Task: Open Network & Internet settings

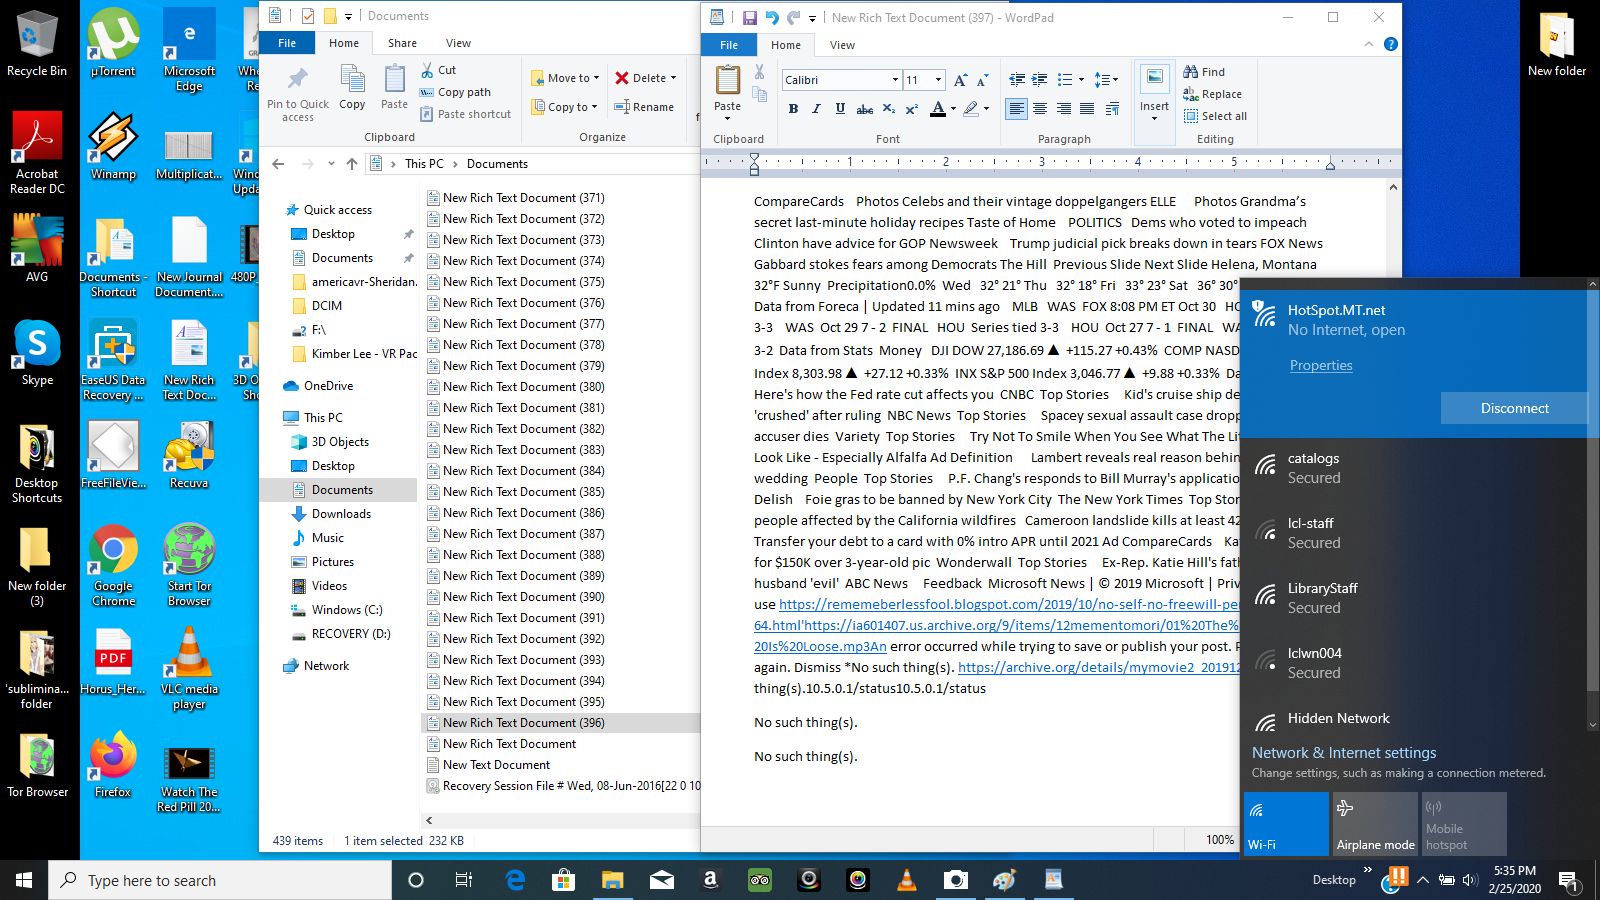Action: click(1344, 753)
